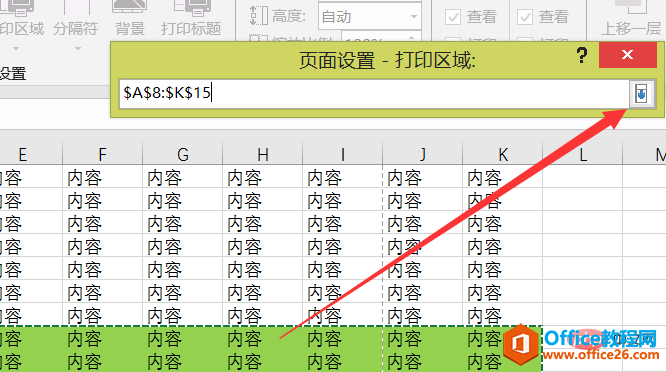
Task: Select column header K
Action: (x=502, y=155)
